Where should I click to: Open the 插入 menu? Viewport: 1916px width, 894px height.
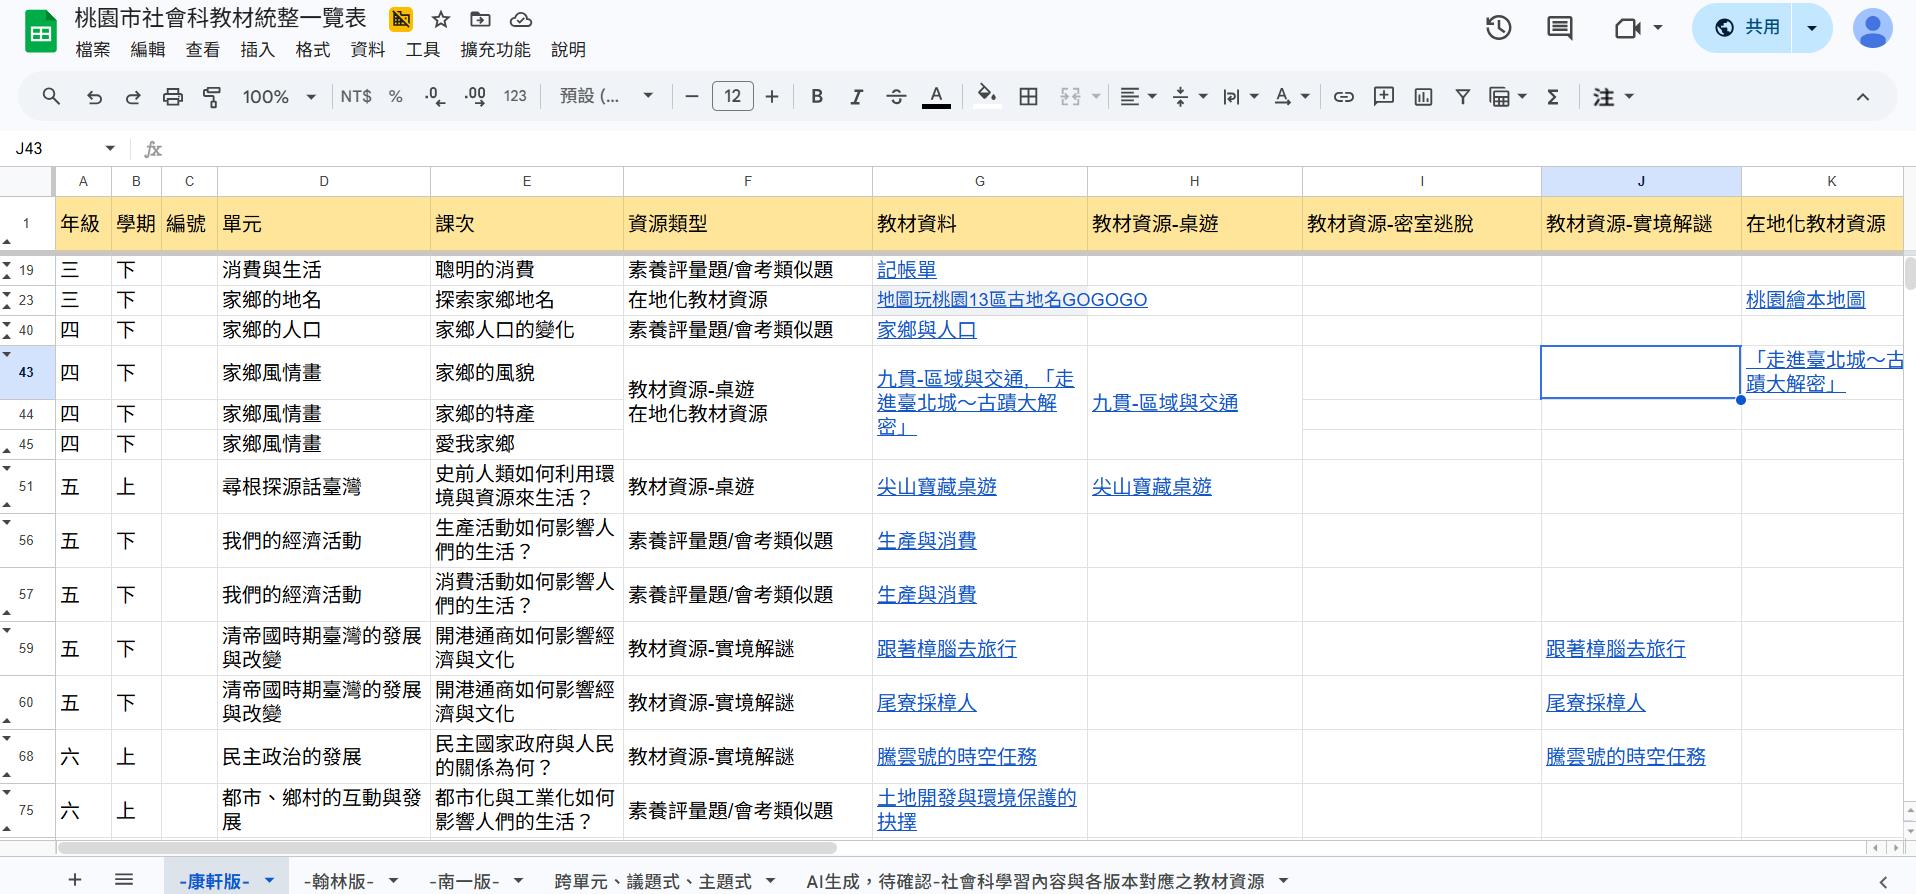[x=257, y=50]
